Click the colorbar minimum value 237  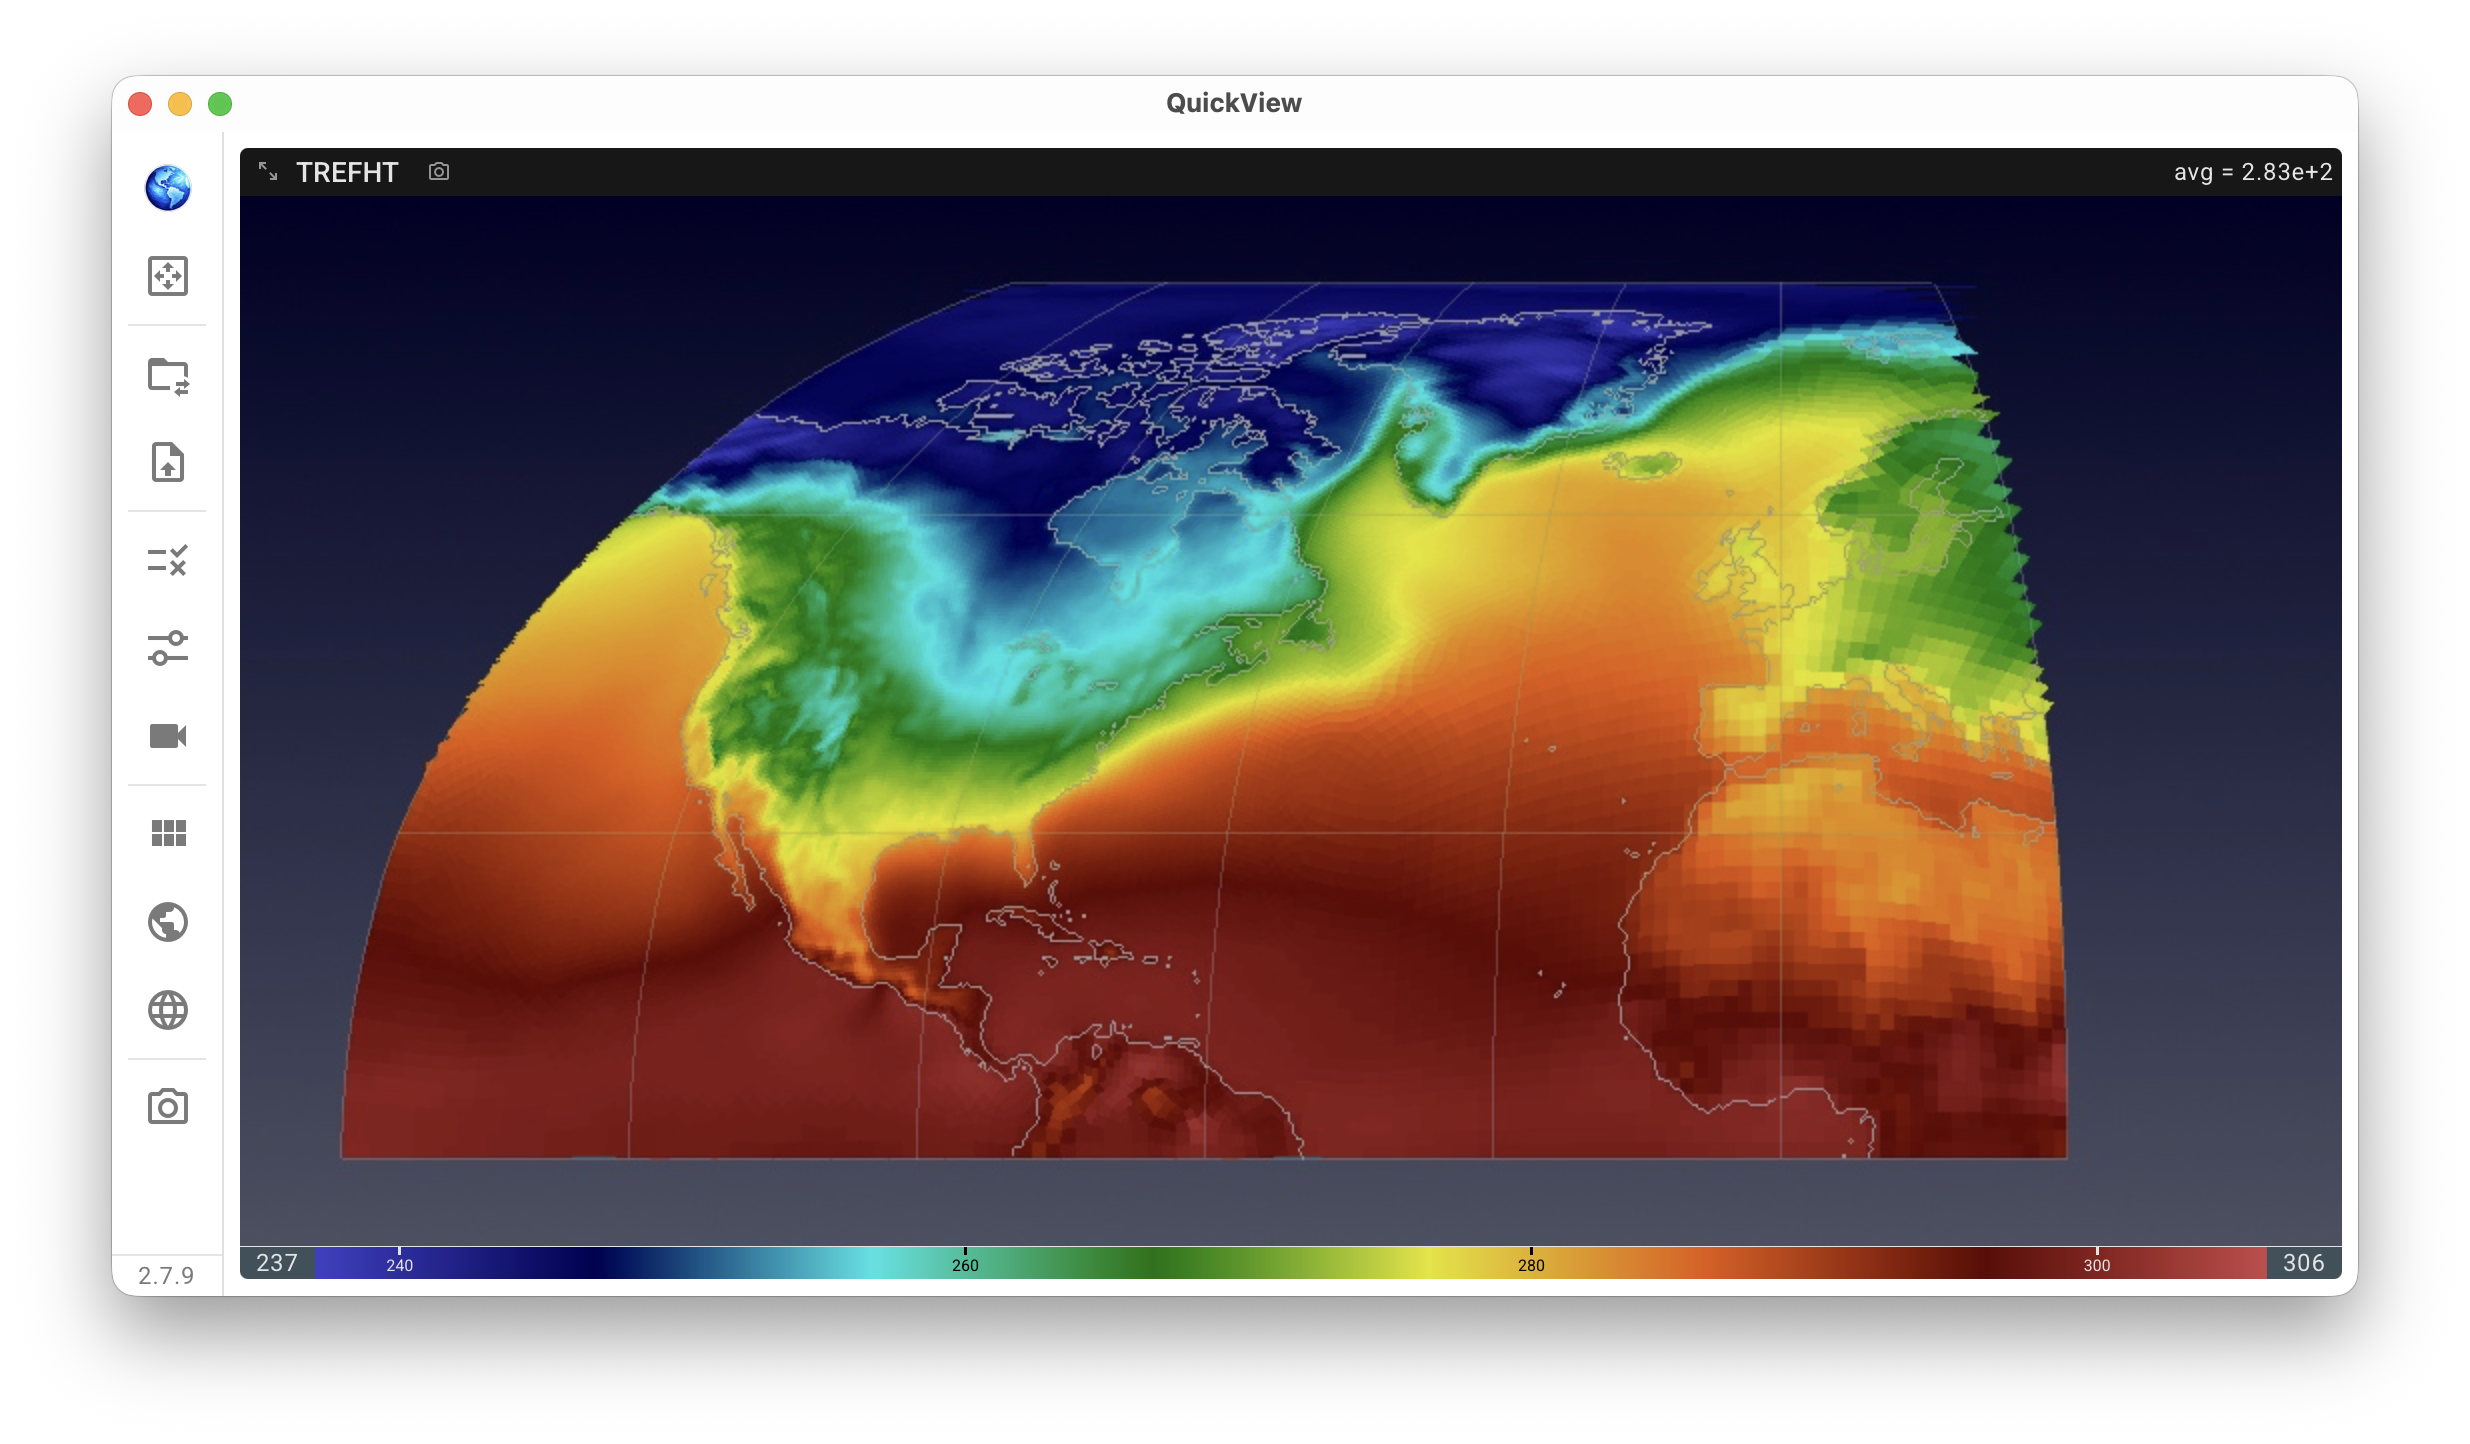pos(277,1263)
